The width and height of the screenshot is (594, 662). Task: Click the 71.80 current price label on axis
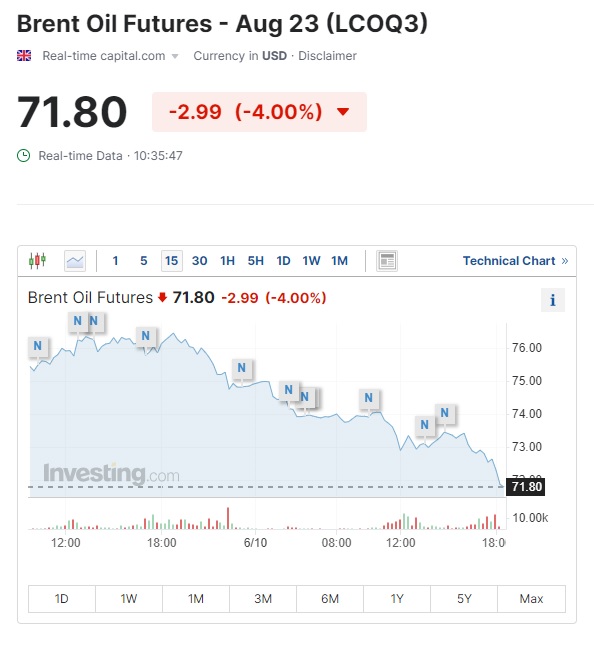526,487
